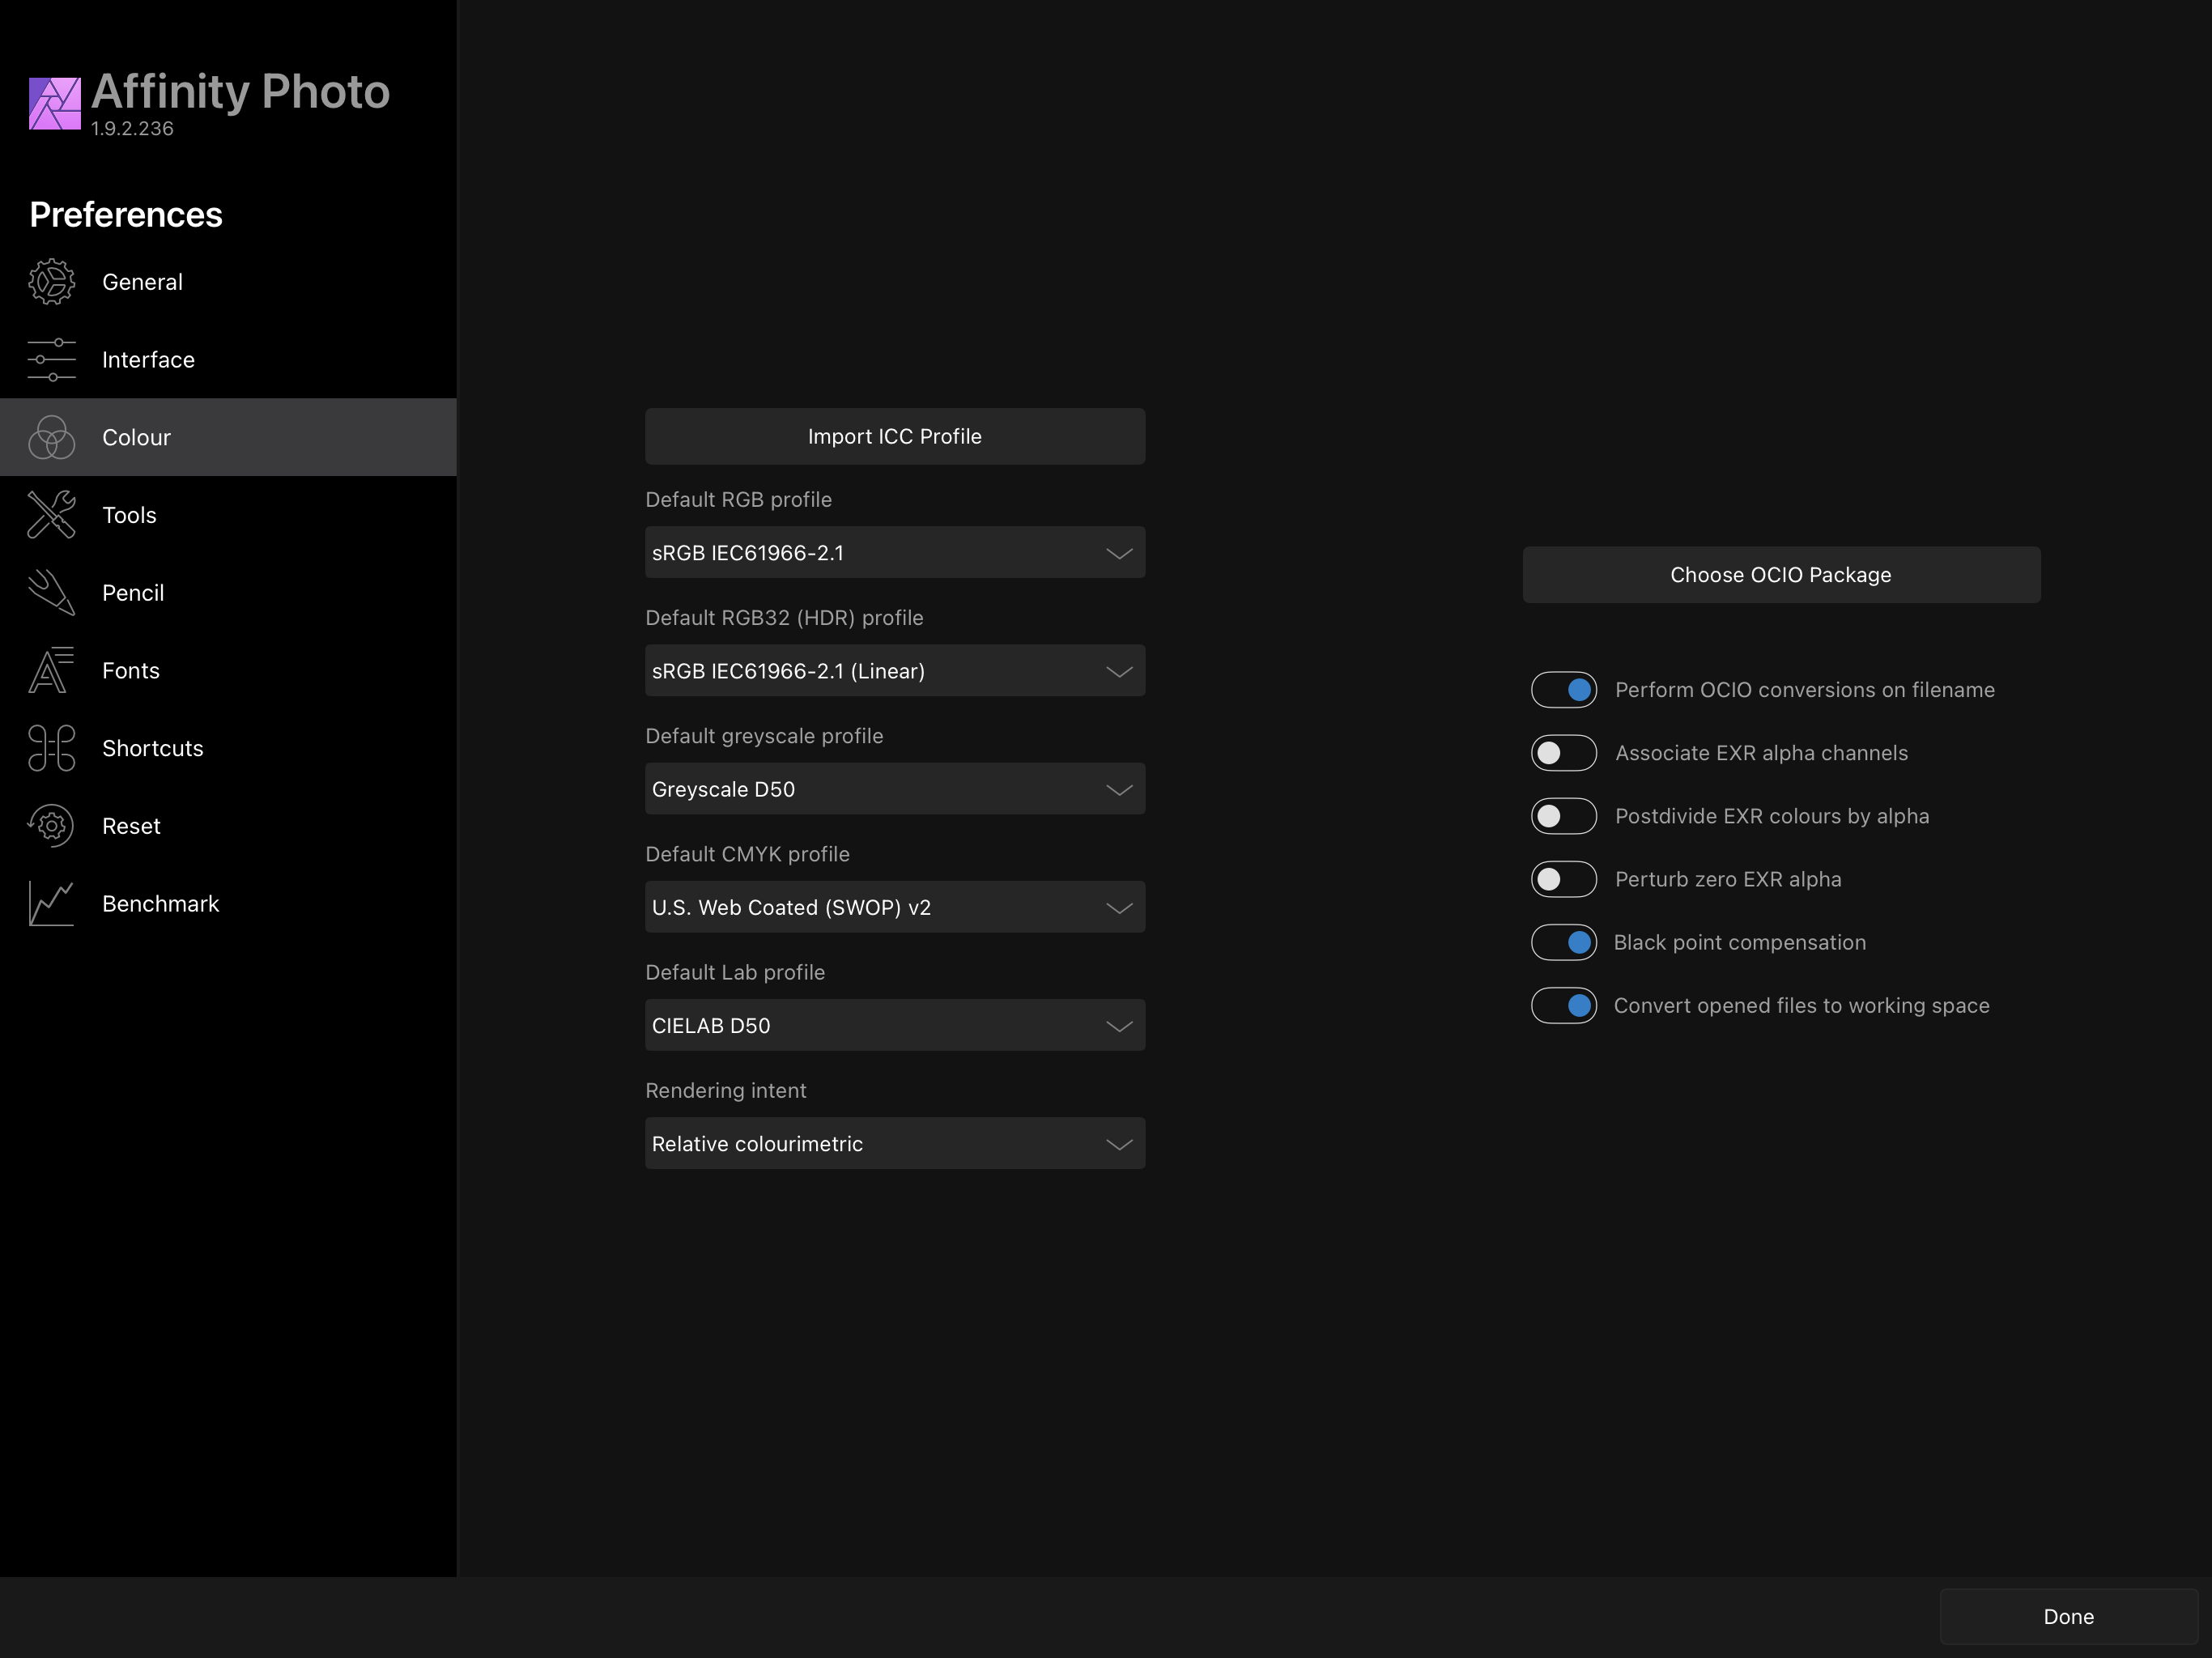Open the General preferences section

coord(228,282)
